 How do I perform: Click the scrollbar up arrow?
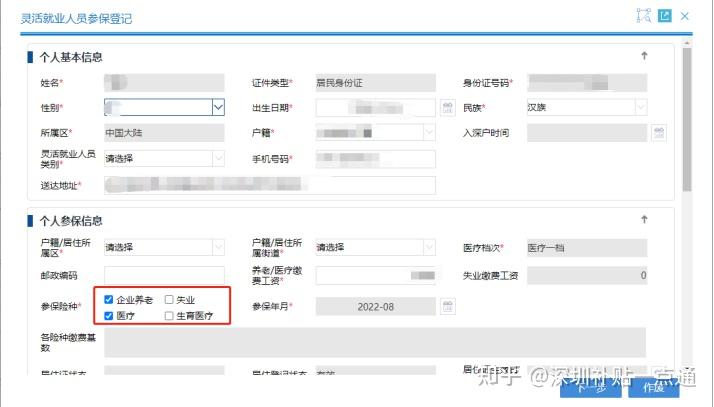[687, 42]
